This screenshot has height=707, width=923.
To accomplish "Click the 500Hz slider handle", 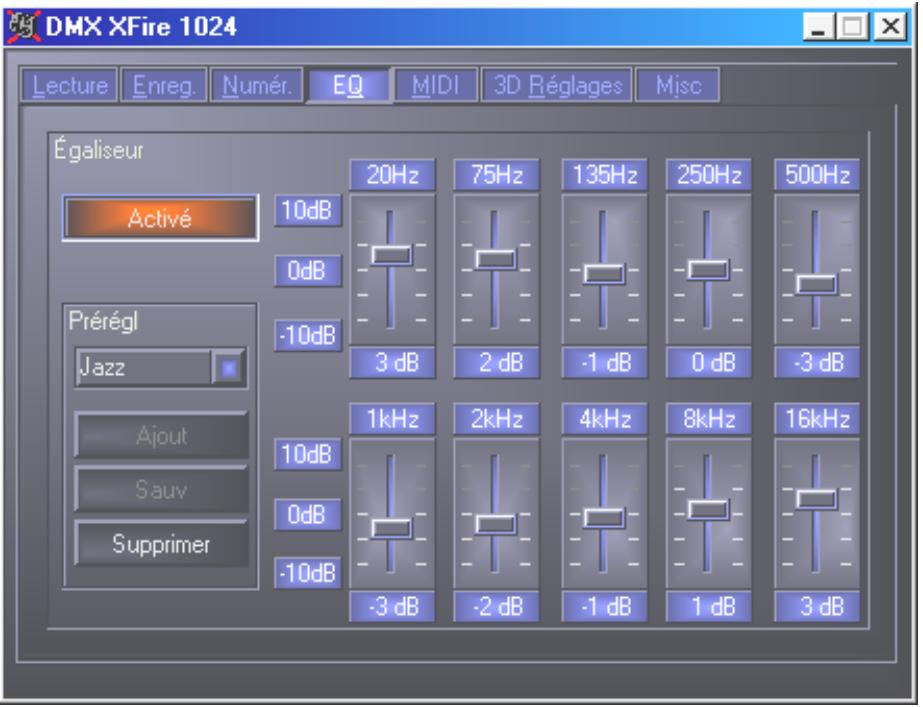I will coord(816,284).
